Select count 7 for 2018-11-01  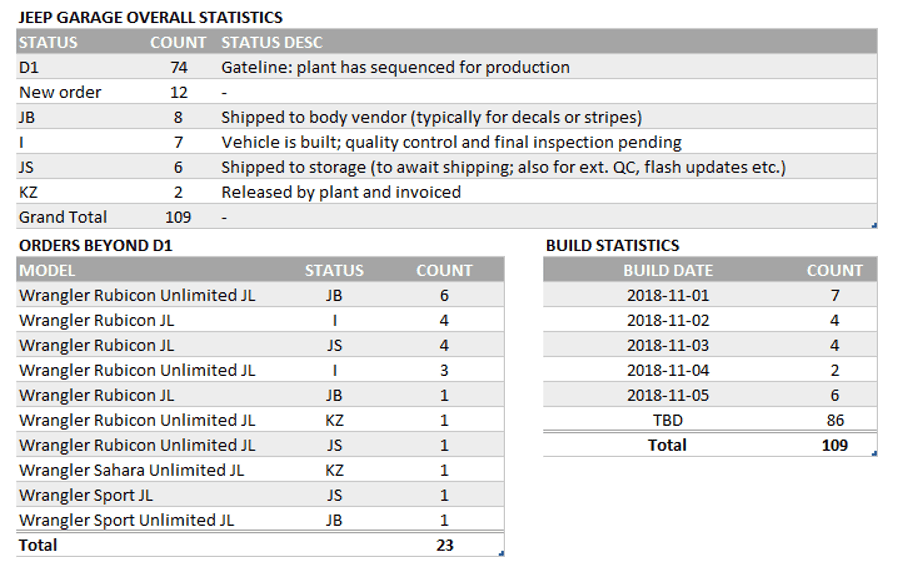coord(835,295)
